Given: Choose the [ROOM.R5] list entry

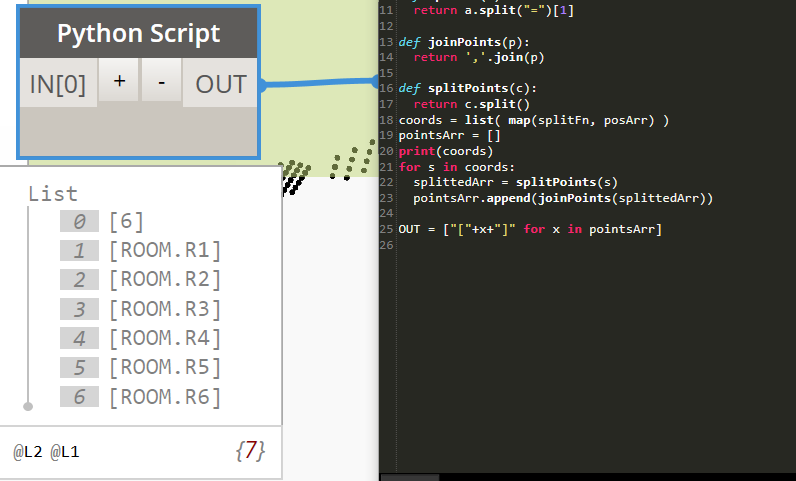Looking at the screenshot, I should (165, 367).
